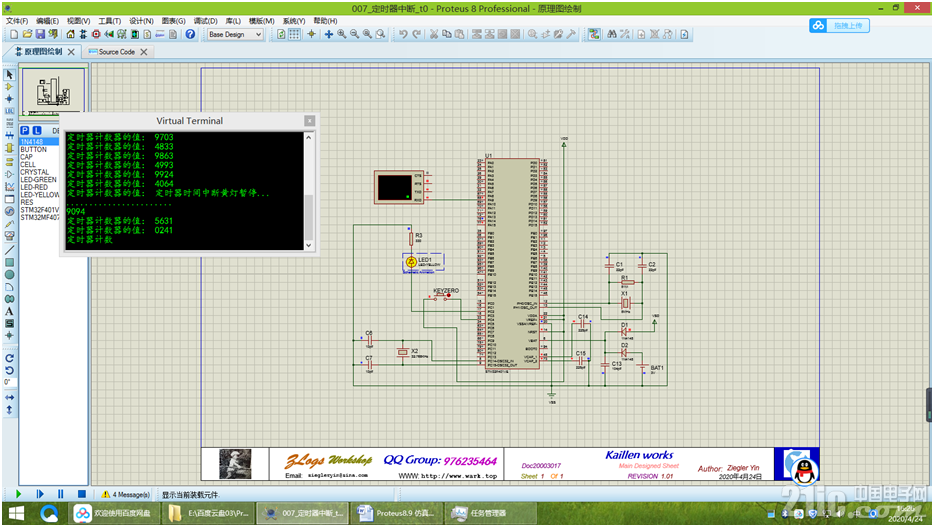The width and height of the screenshot is (935, 527).
Task: Save the project with floppy icon
Action: 40,35
